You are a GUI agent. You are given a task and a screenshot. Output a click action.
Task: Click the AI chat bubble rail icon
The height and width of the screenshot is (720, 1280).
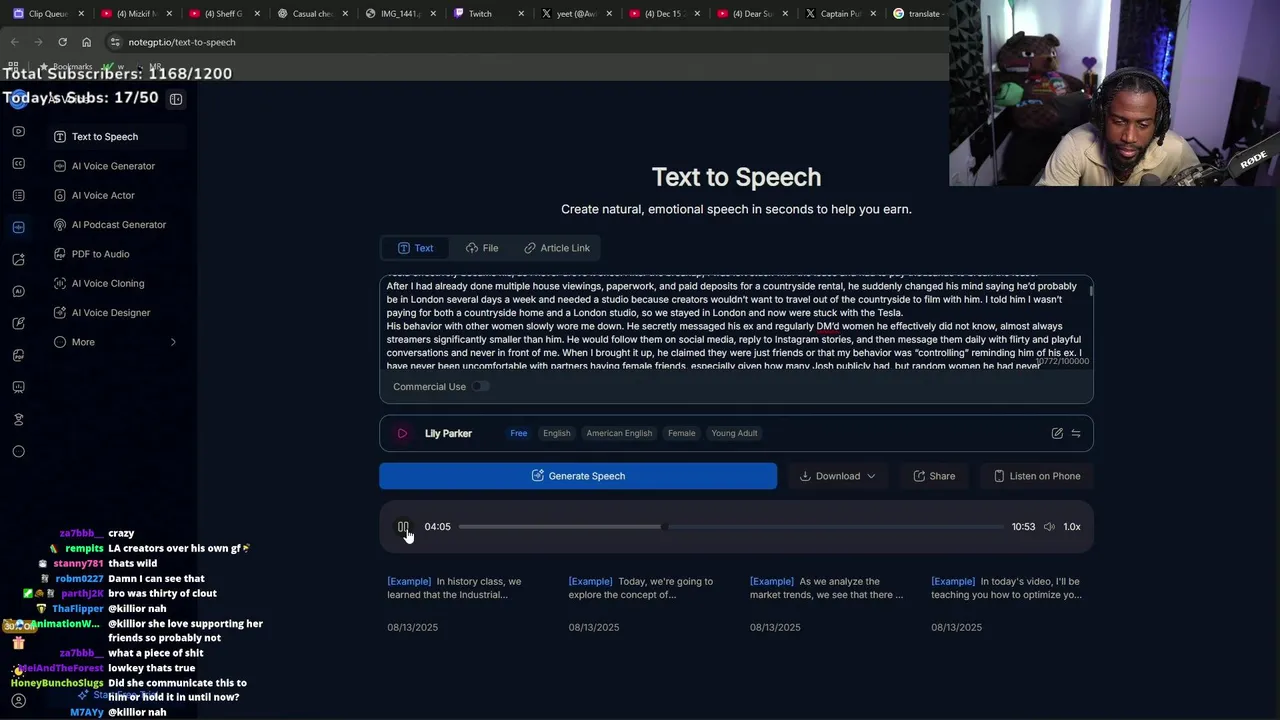18,291
